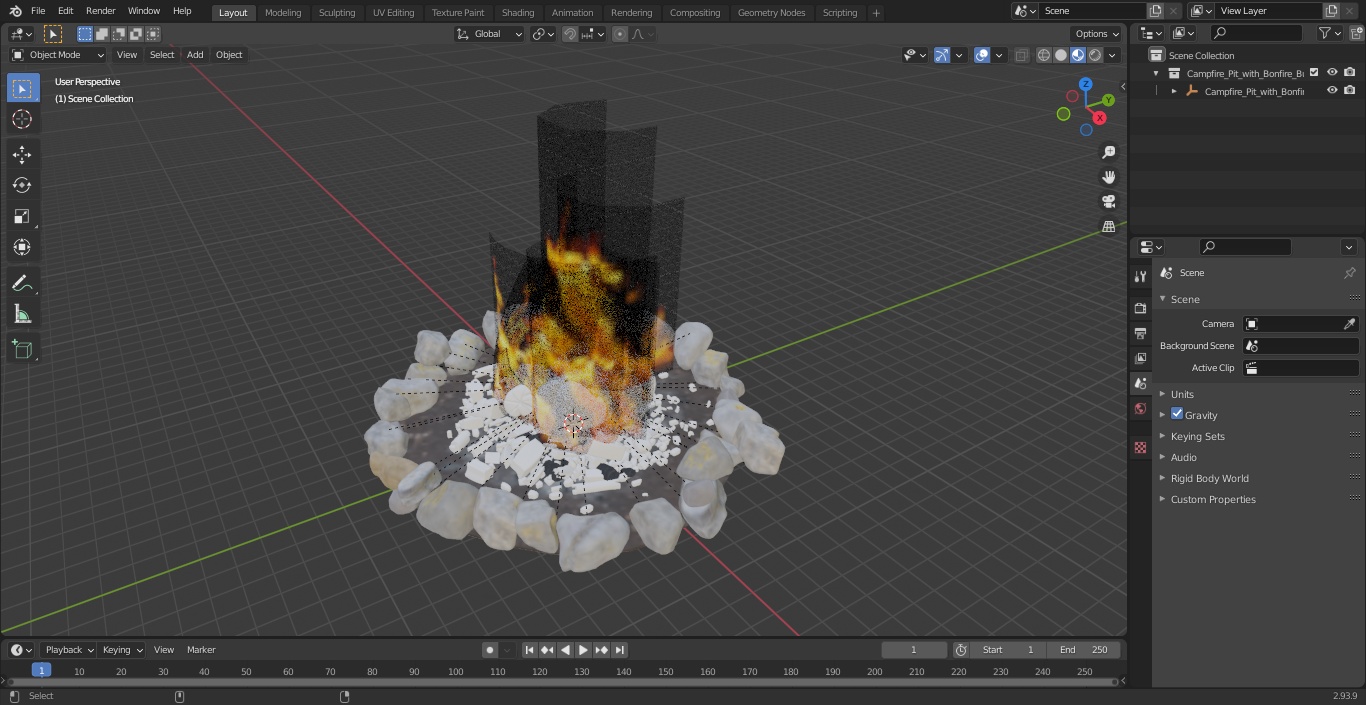Switch perspective/orthographic with grid gizmo

1108,227
